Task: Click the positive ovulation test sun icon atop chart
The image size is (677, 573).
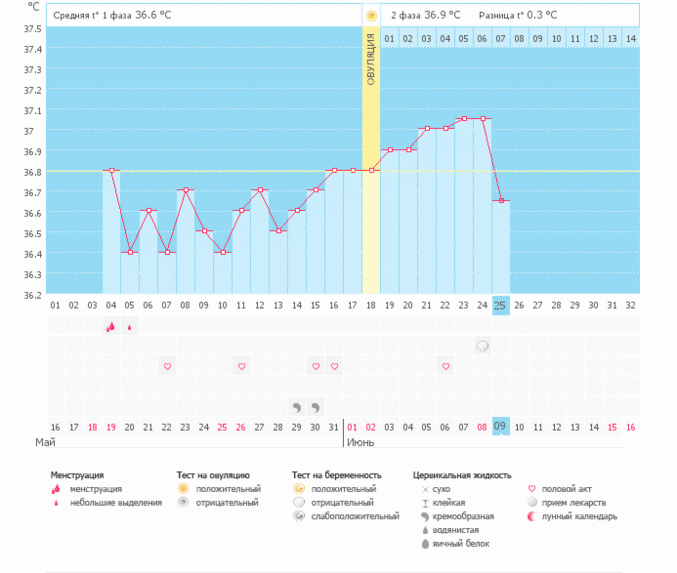Action: pyautogui.click(x=371, y=16)
